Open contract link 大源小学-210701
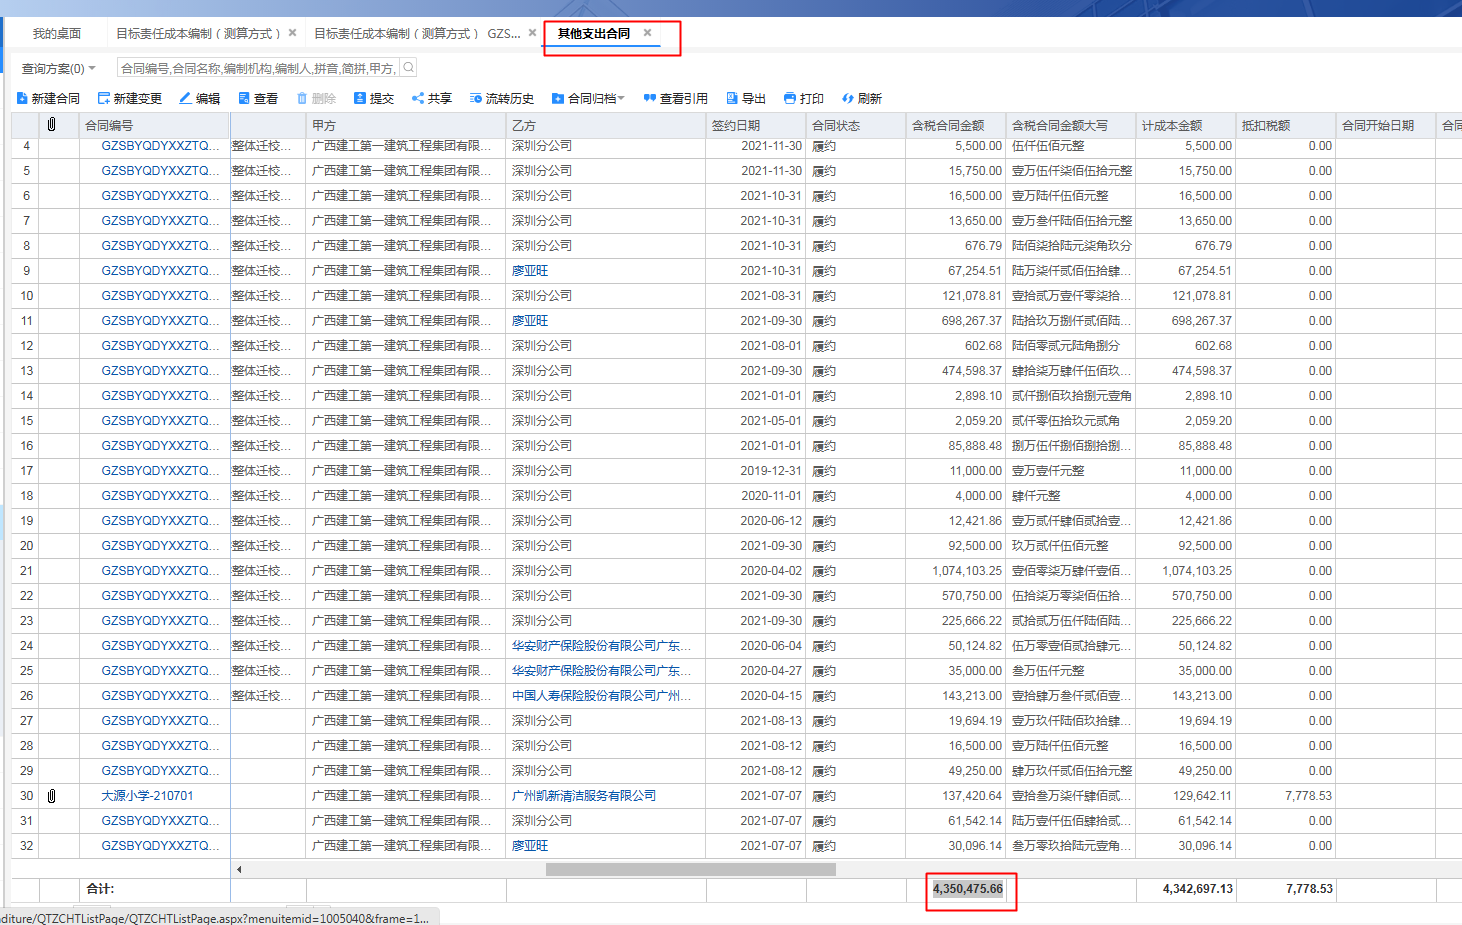The width and height of the screenshot is (1462, 925). click(x=147, y=796)
